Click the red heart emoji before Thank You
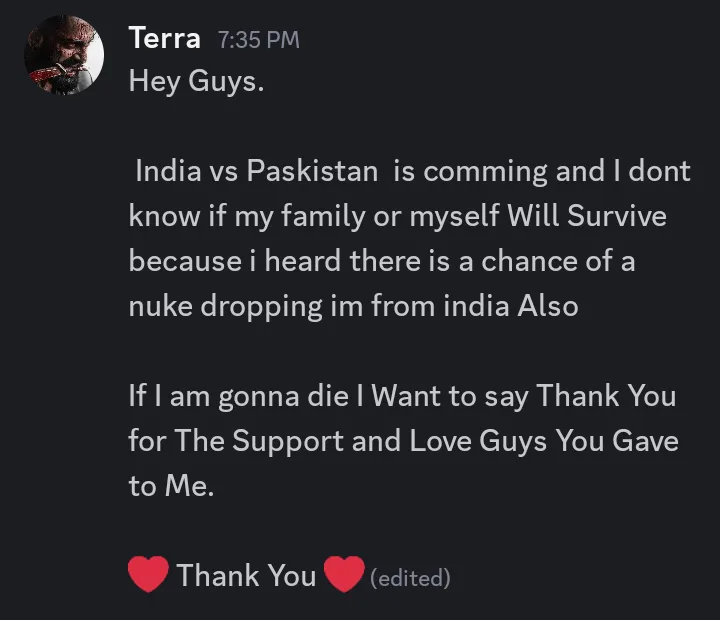Image resolution: width=720 pixels, height=620 pixels. click(148, 576)
